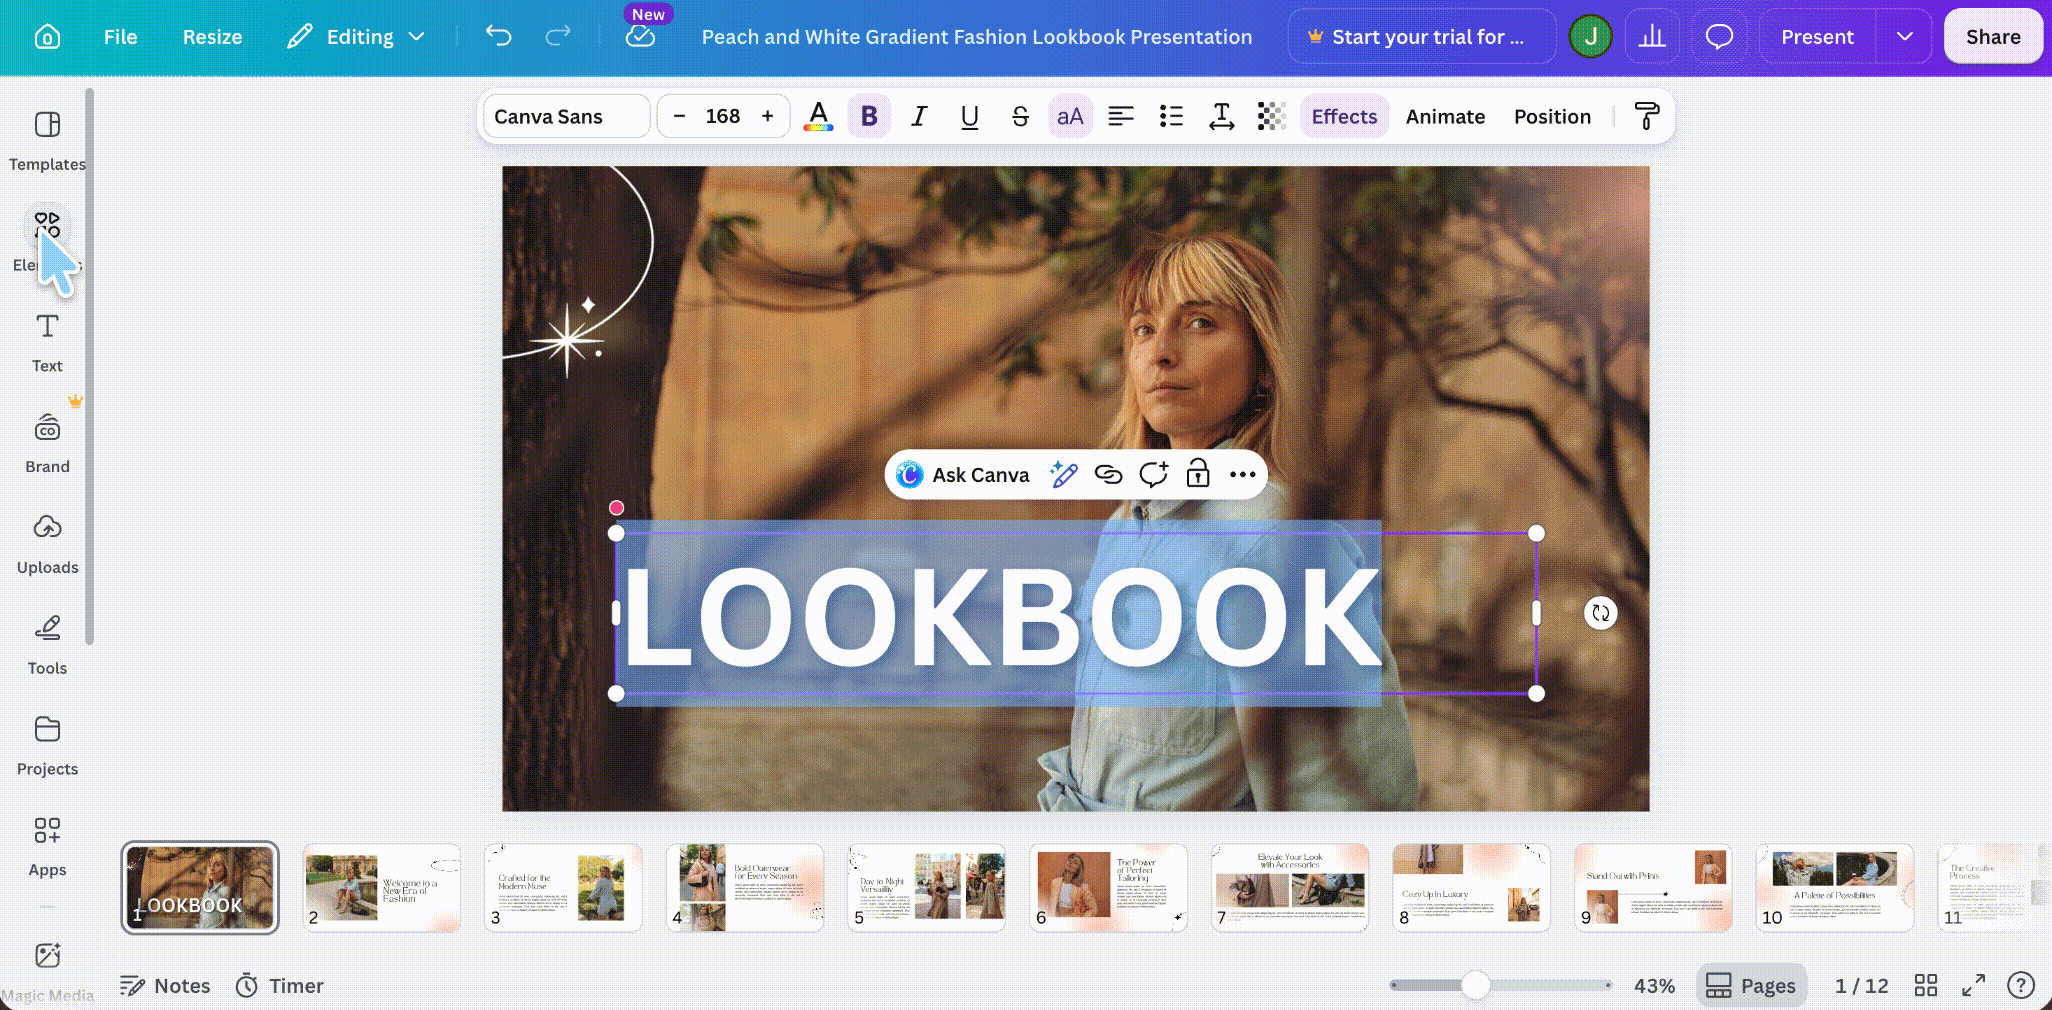
Task: Open the Elements panel
Action: coord(47,240)
